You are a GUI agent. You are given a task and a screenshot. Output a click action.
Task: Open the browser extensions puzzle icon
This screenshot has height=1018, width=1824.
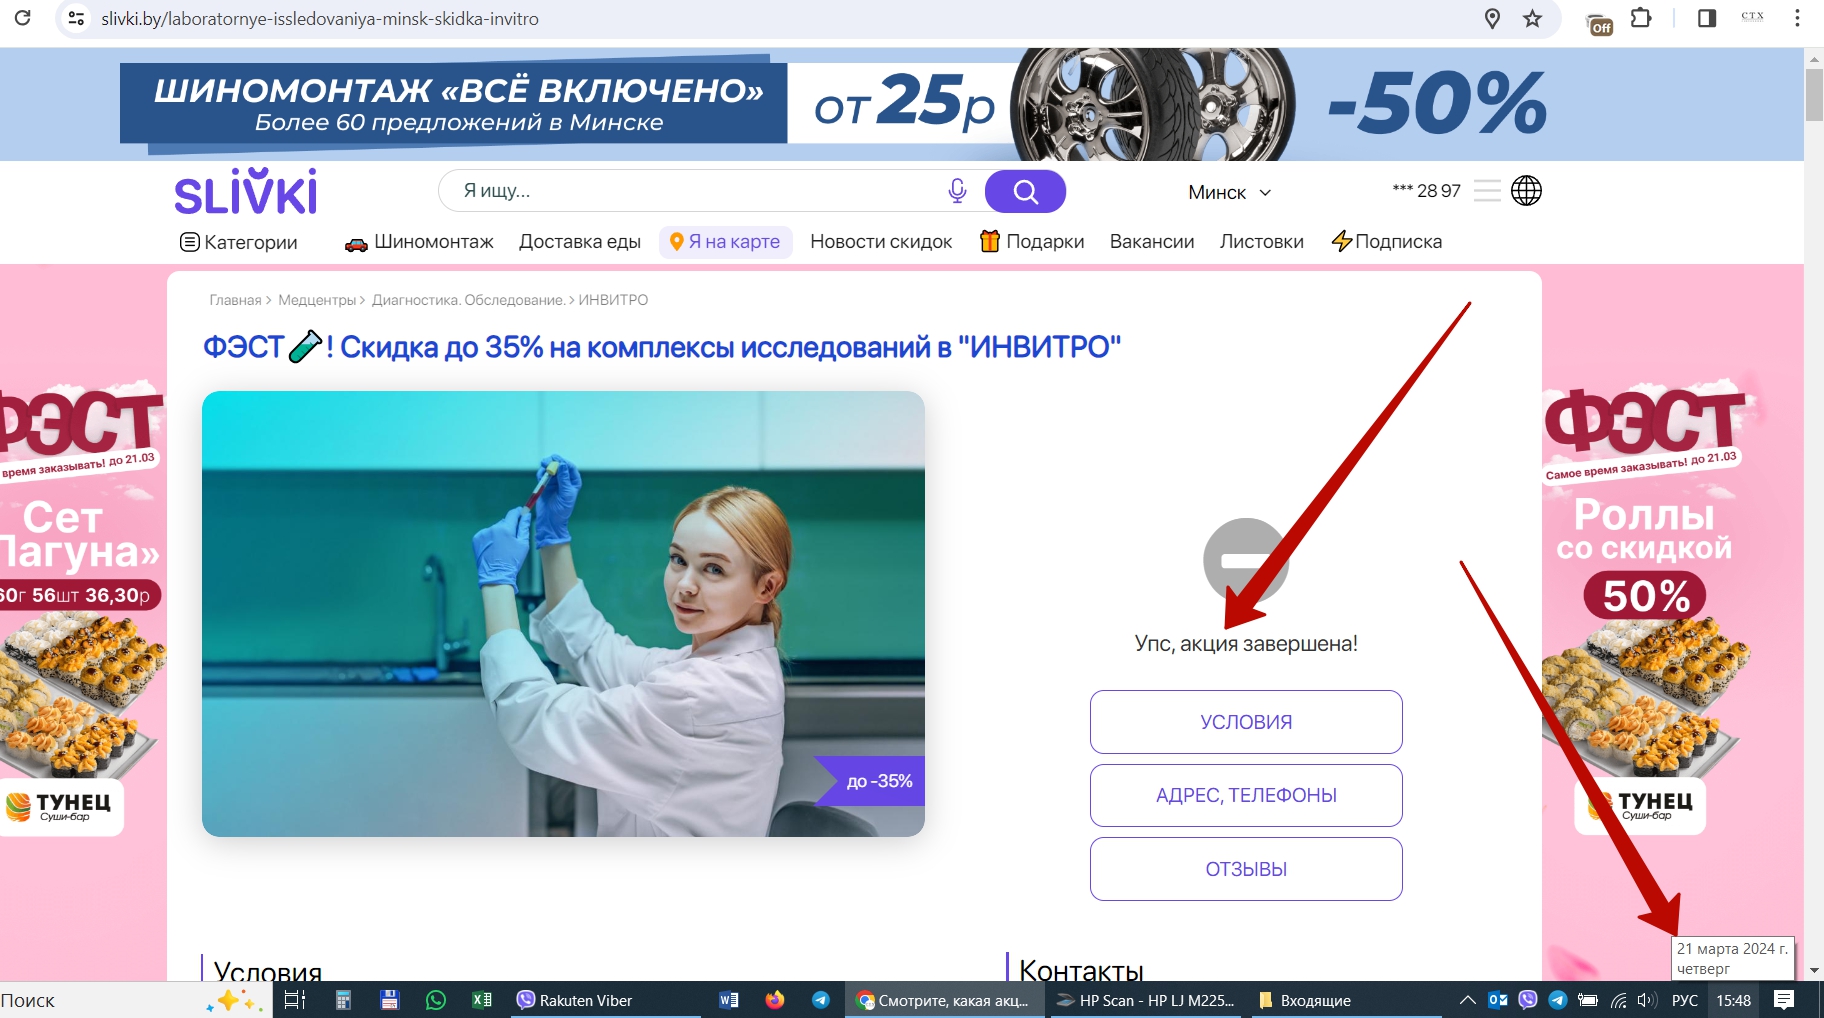[x=1641, y=19]
